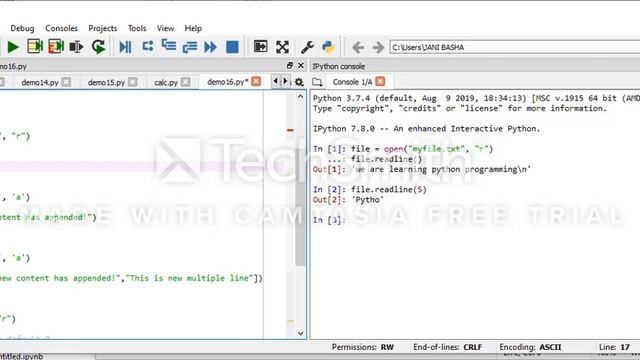Click the working directory path field

coord(514,47)
